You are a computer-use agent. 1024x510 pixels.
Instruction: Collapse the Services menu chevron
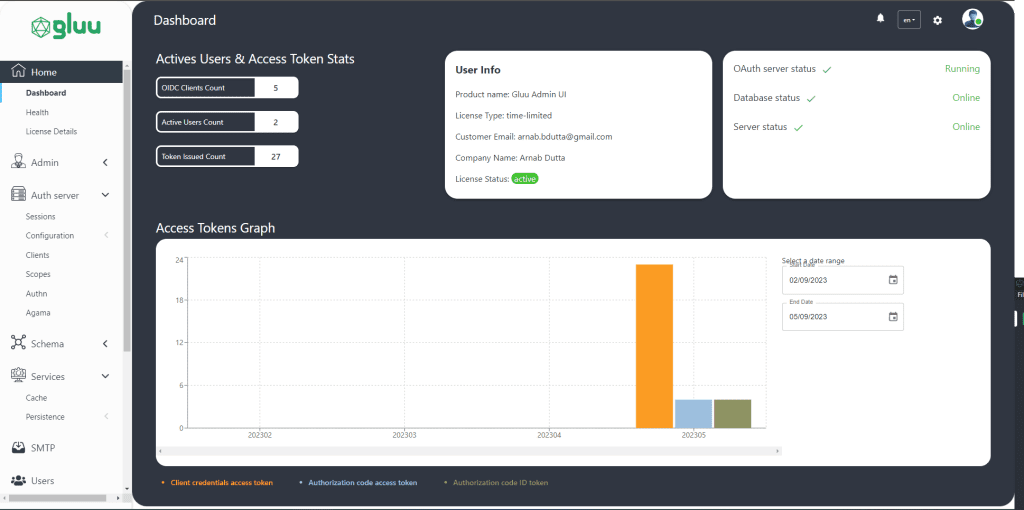(x=105, y=376)
